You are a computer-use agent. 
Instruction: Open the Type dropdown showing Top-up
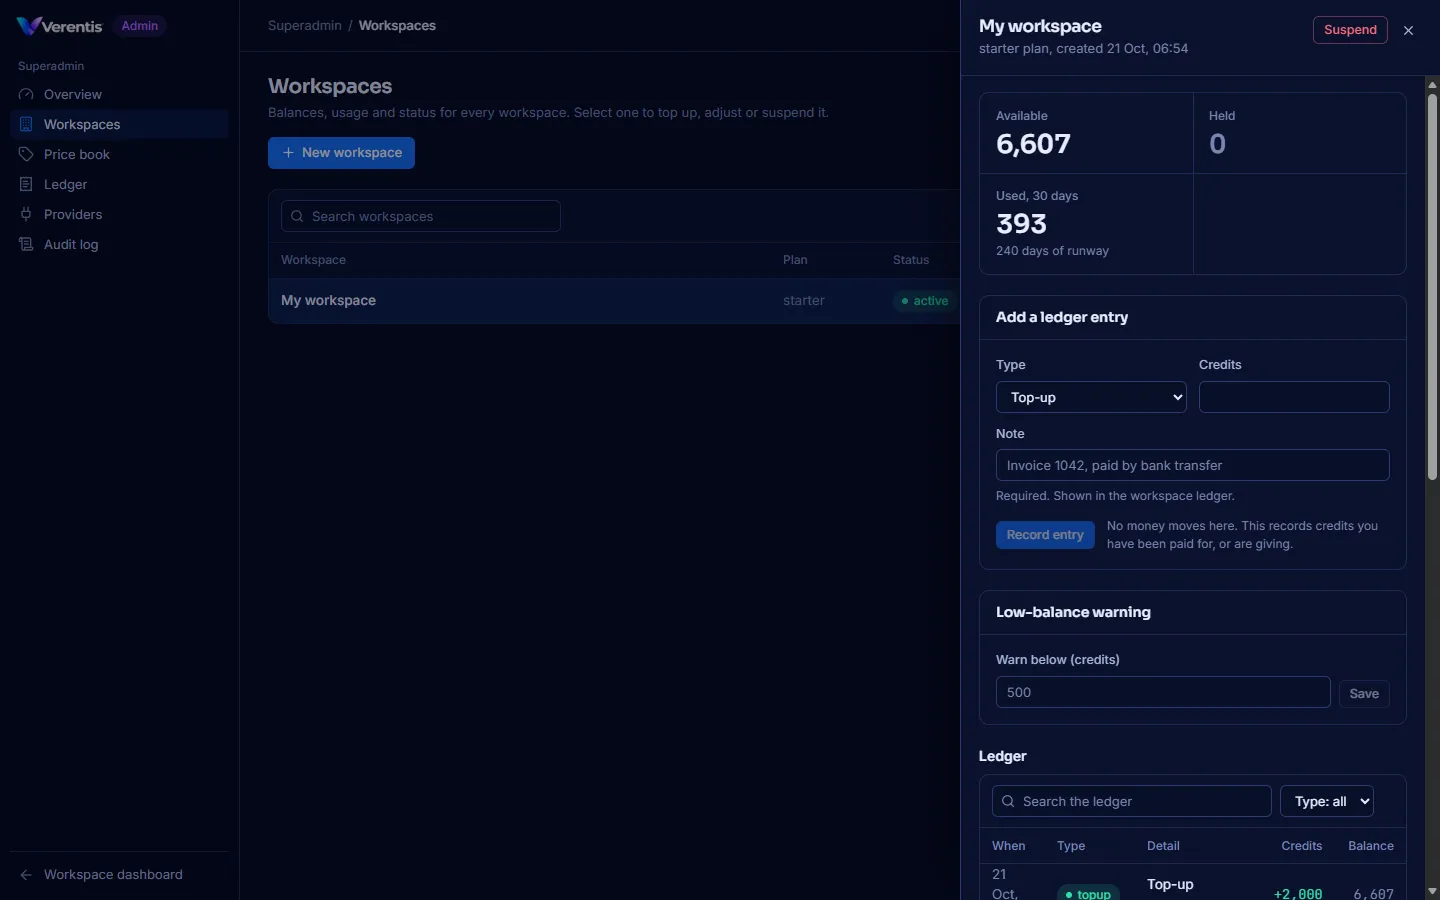pyautogui.click(x=1091, y=397)
